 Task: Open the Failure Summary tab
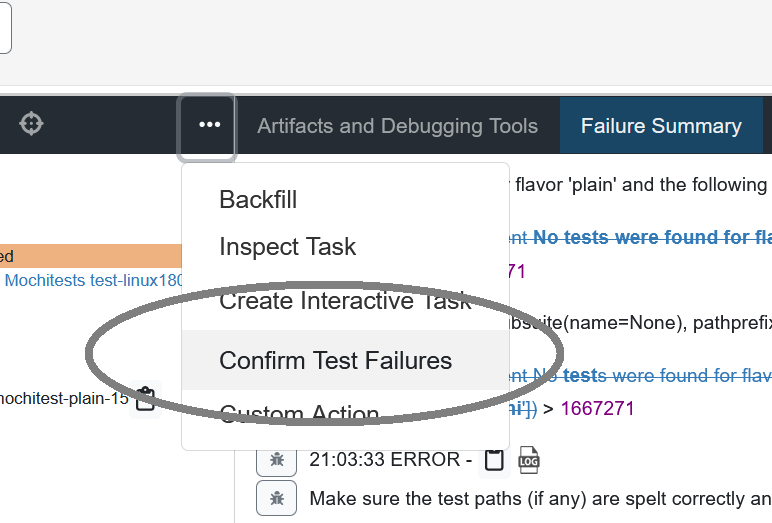tap(661, 126)
